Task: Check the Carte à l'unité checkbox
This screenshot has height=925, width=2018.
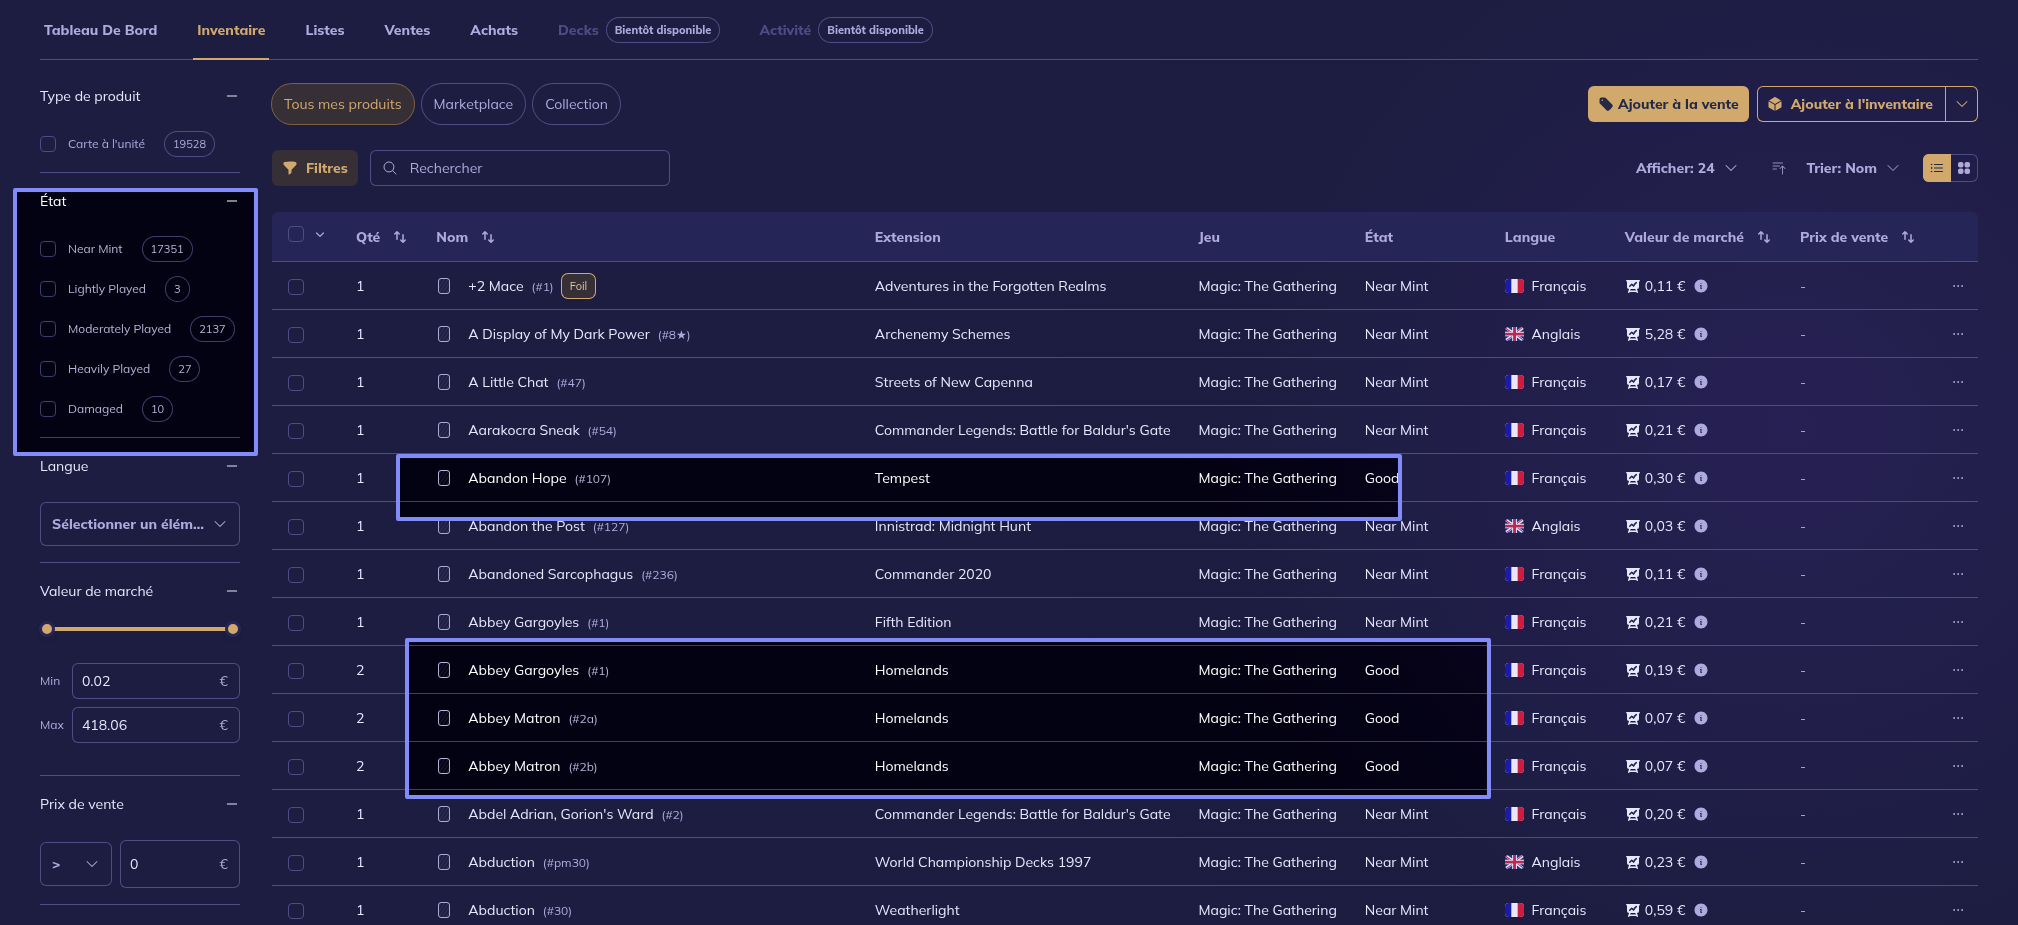Action: [48, 144]
